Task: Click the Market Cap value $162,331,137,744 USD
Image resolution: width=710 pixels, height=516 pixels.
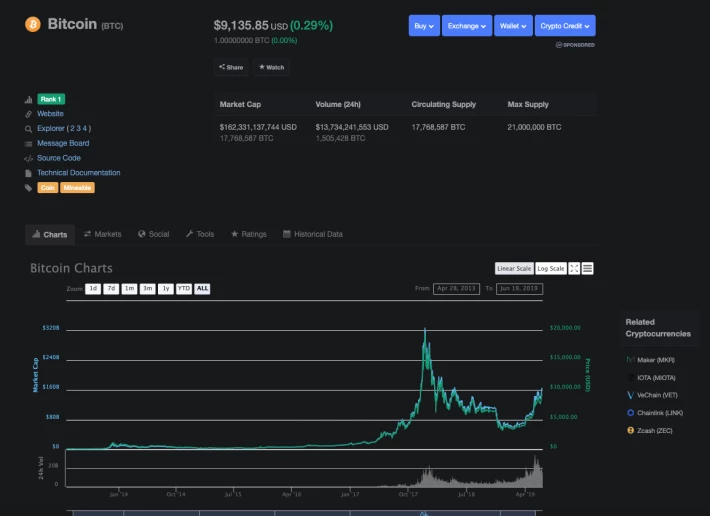Action: click(x=258, y=127)
